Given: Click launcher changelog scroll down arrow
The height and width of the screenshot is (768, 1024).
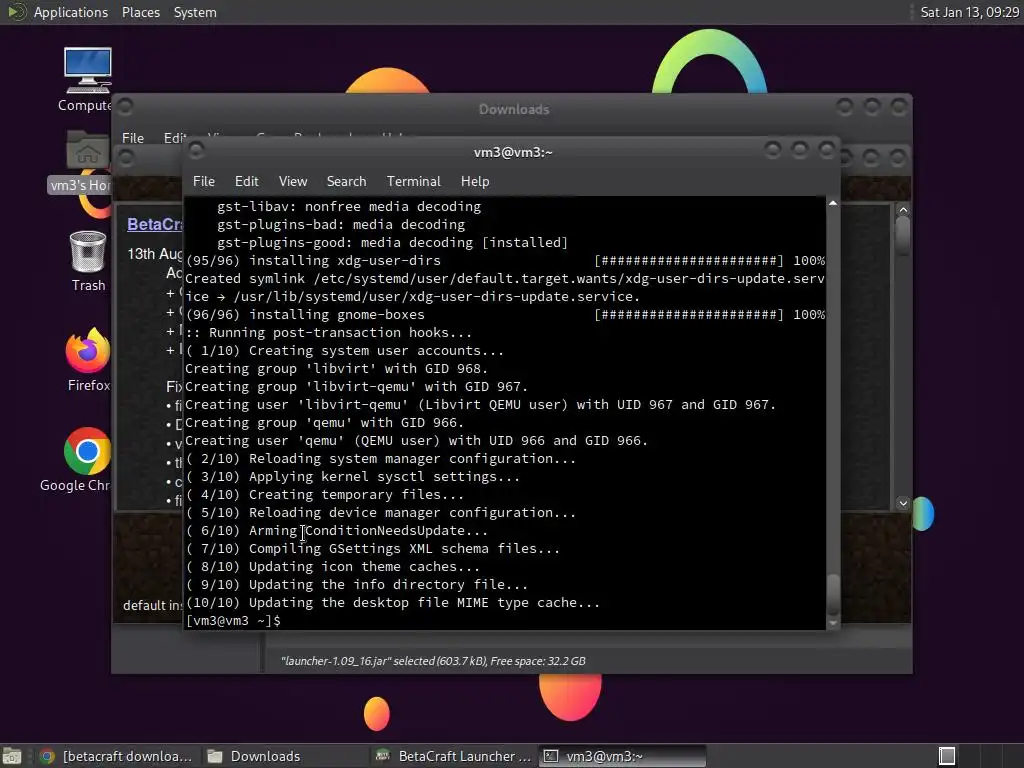Looking at the screenshot, I should [903, 503].
